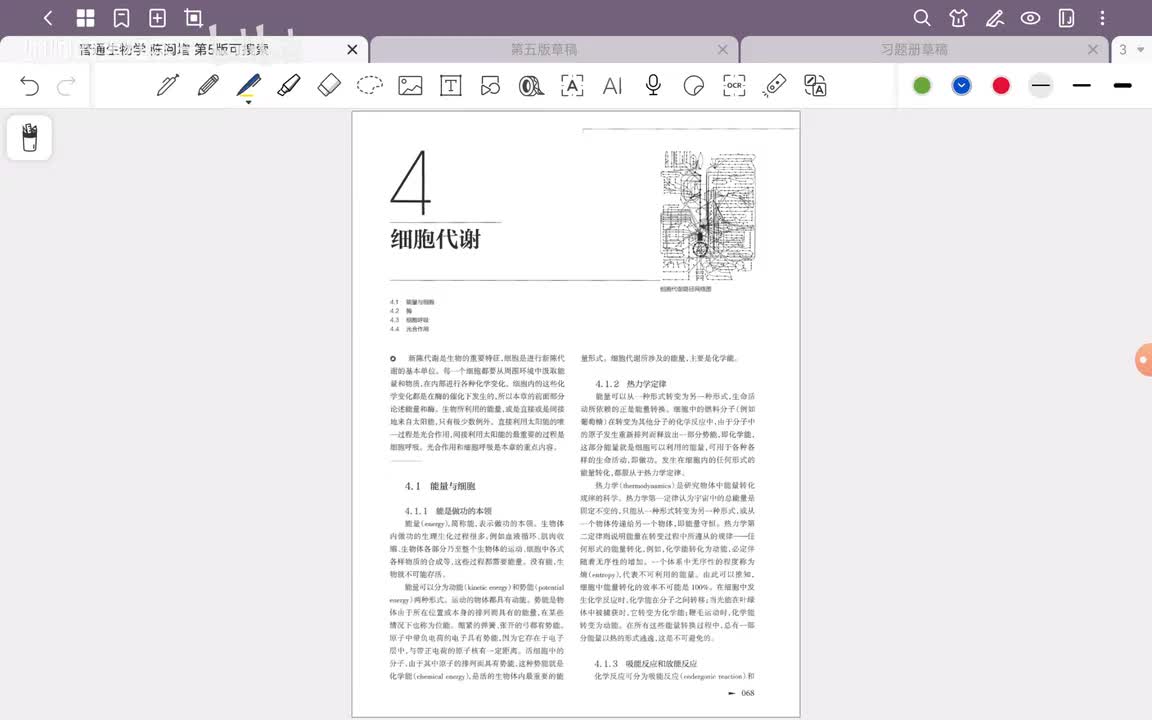Open the AI assistant tool
This screenshot has width=1152, height=720.
612,86
